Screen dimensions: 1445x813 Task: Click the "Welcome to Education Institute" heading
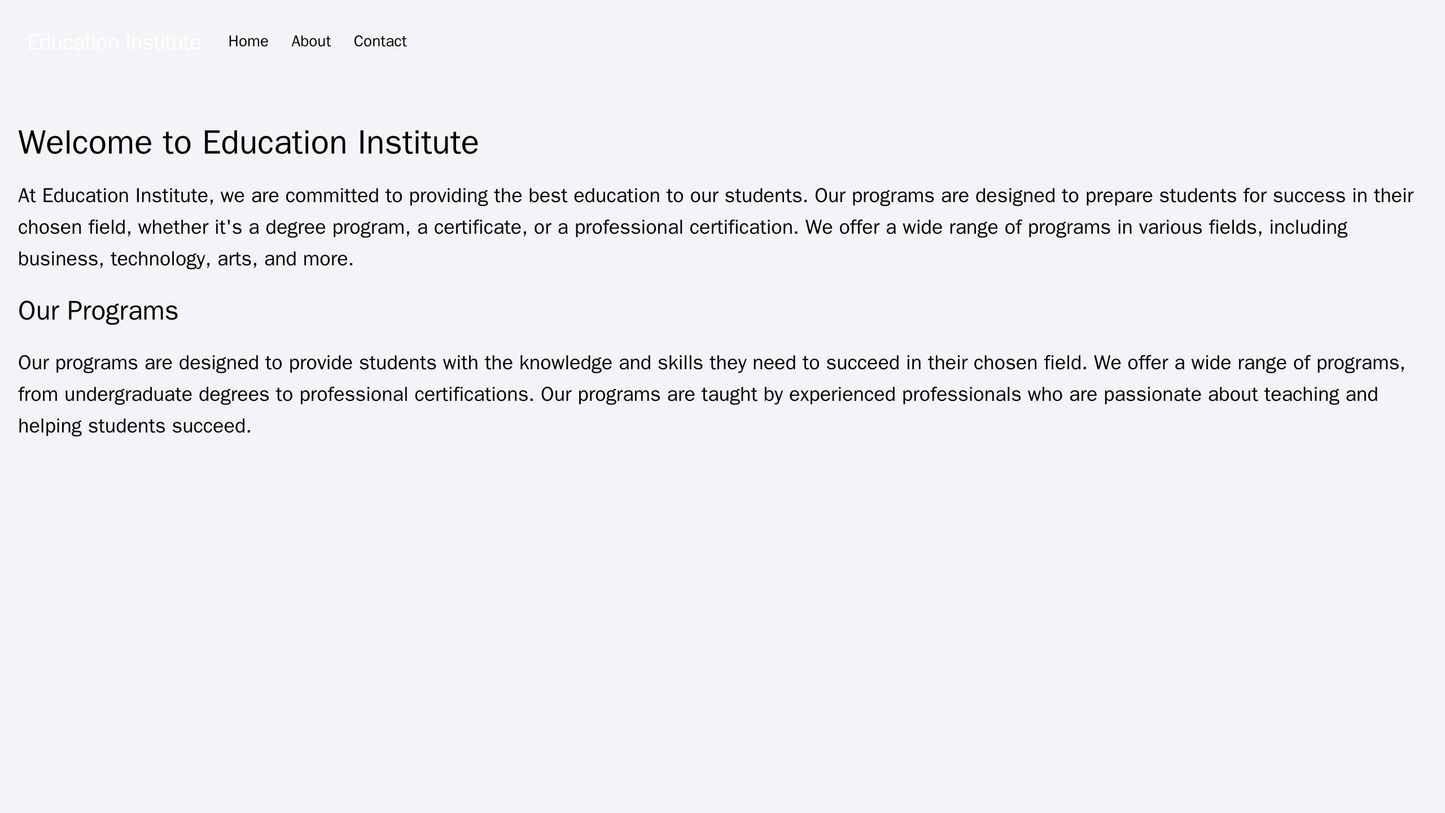[248, 142]
